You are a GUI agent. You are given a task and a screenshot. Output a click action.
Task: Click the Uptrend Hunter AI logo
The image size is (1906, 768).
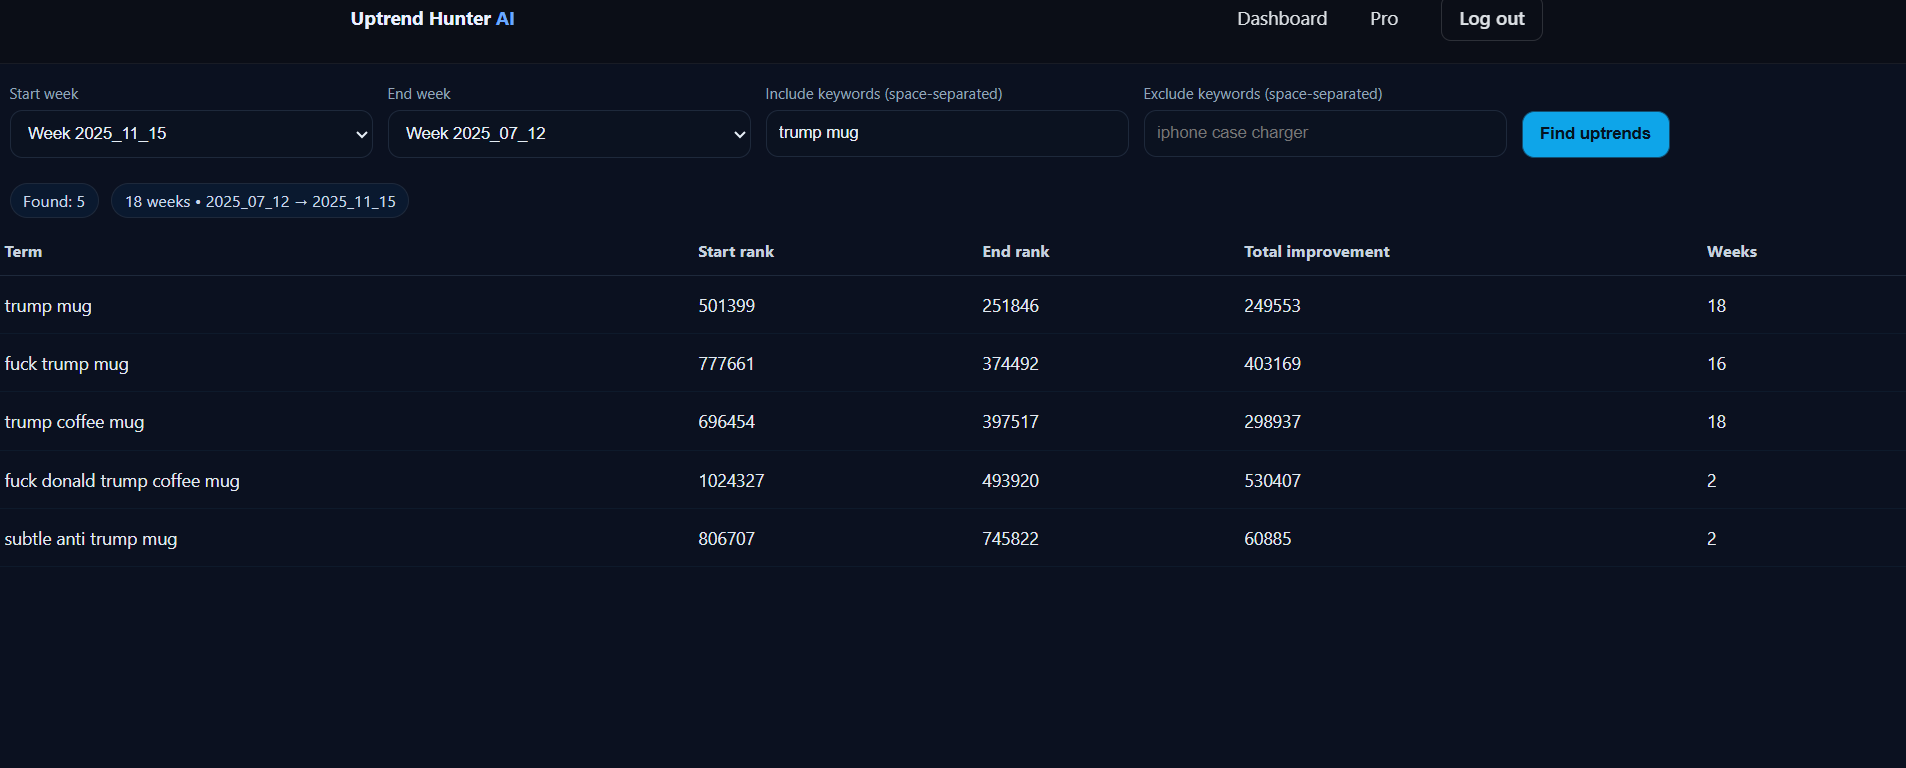tap(432, 19)
